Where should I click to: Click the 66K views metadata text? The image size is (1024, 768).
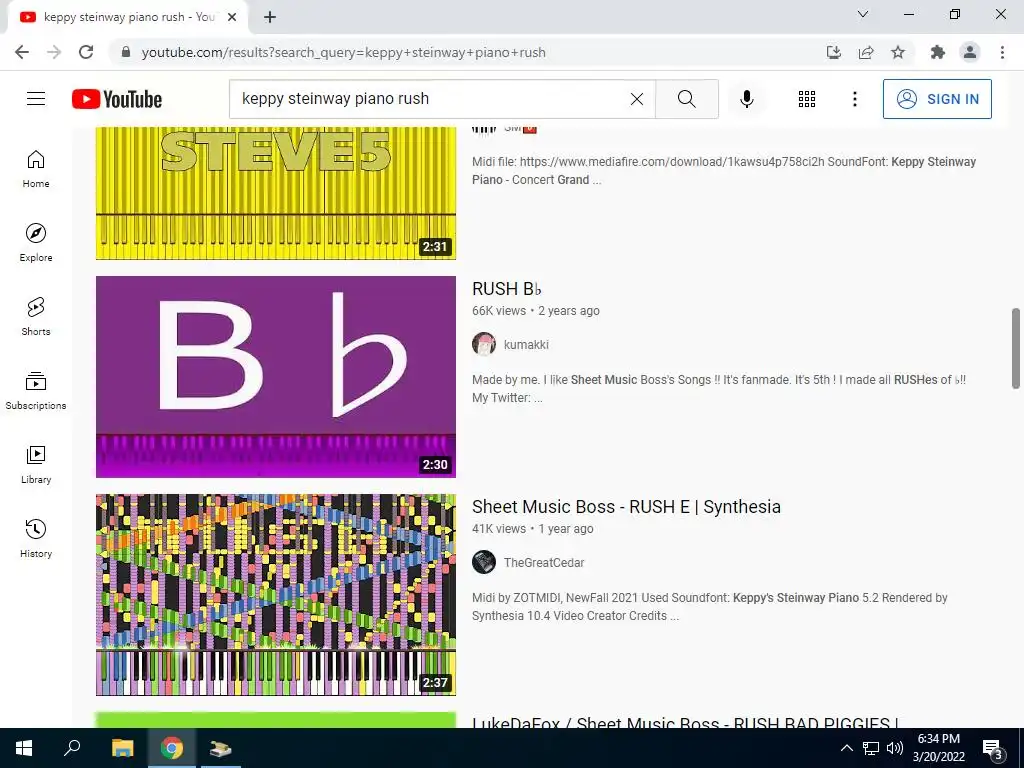click(499, 311)
